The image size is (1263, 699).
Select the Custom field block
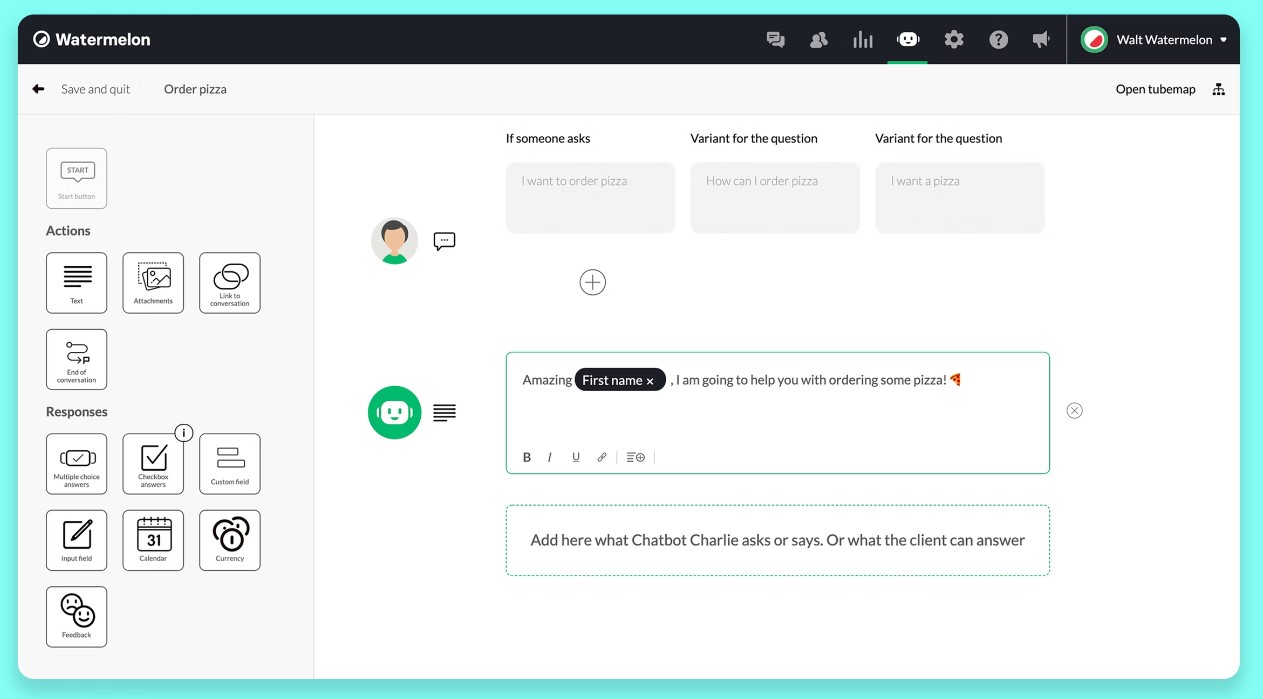click(x=230, y=464)
